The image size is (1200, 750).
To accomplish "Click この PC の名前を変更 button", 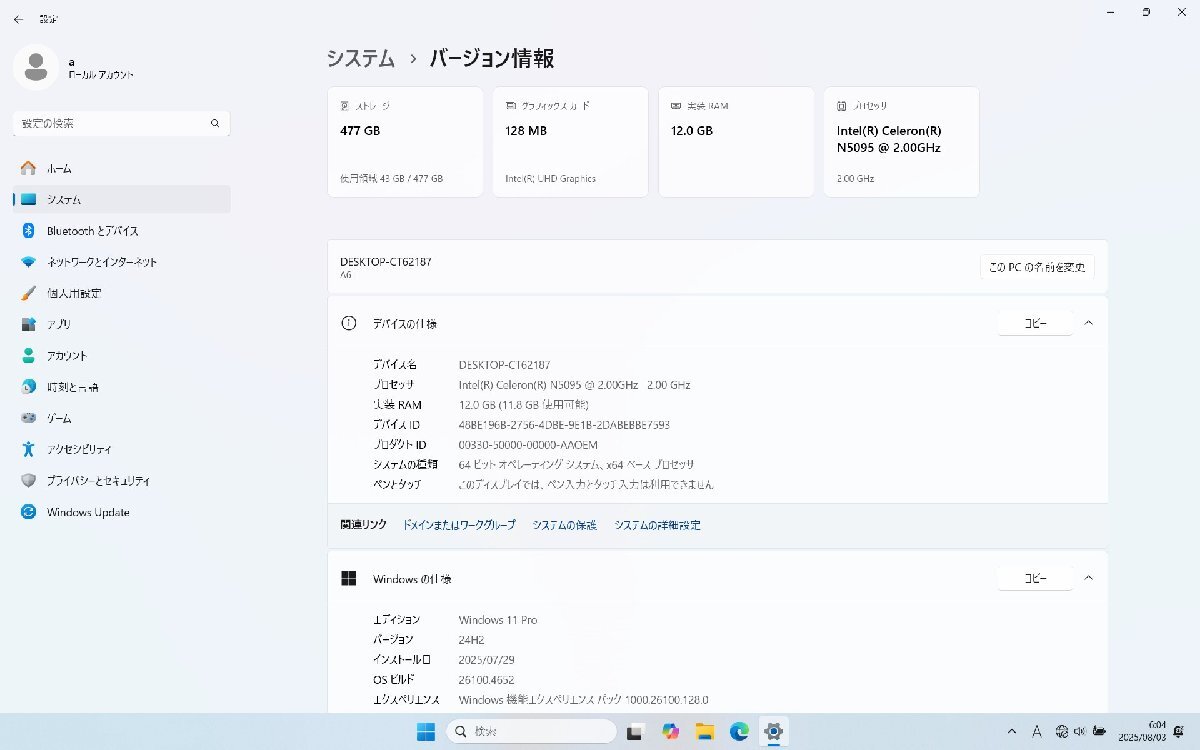I will (1037, 267).
